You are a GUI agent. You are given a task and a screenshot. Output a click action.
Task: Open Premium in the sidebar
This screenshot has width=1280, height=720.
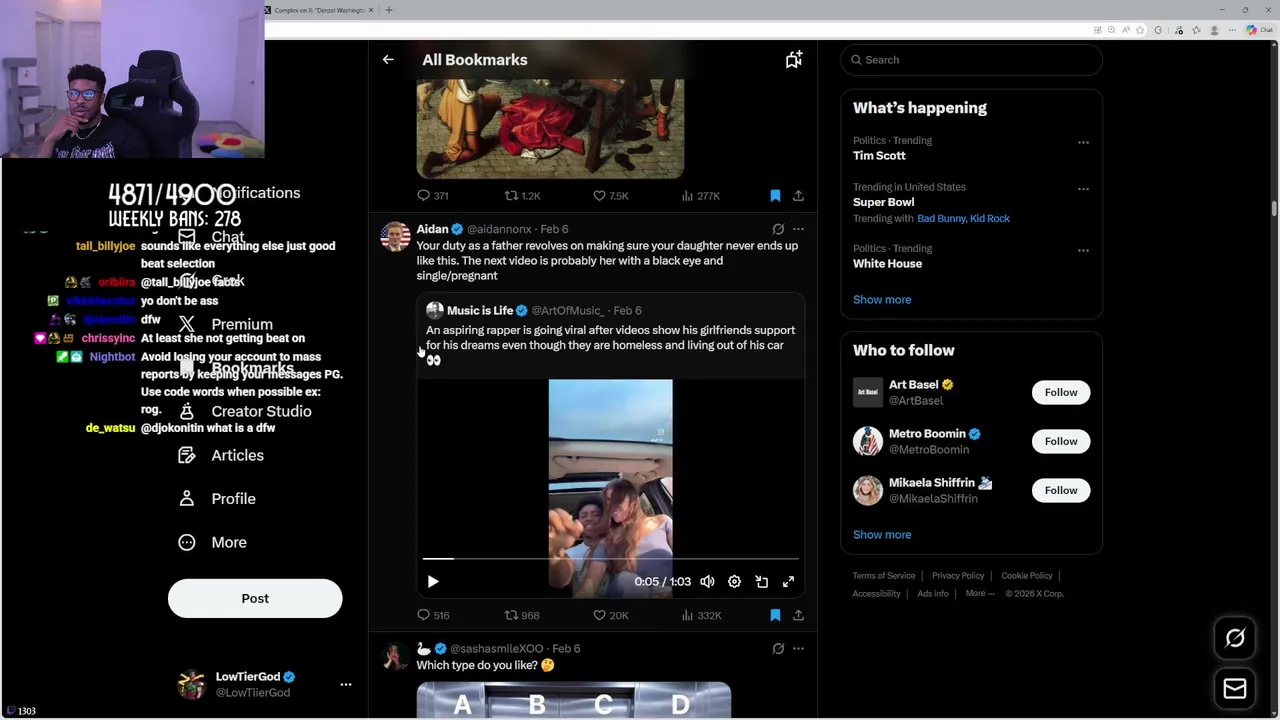pos(225,324)
